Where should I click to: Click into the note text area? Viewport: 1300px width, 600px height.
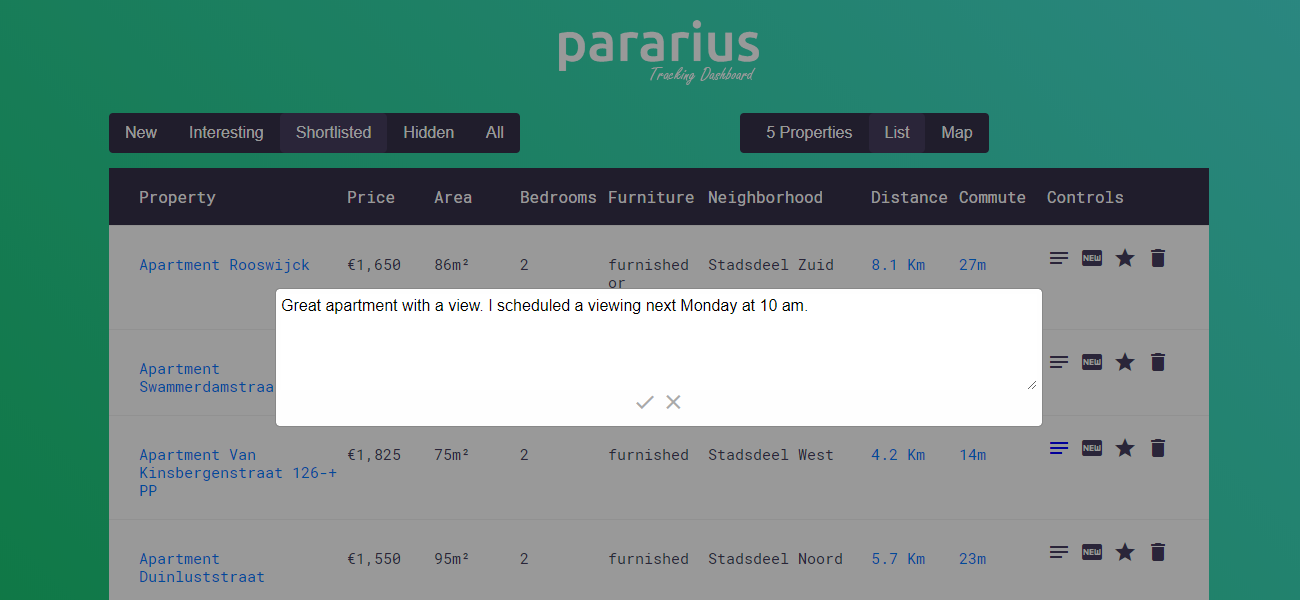[658, 341]
